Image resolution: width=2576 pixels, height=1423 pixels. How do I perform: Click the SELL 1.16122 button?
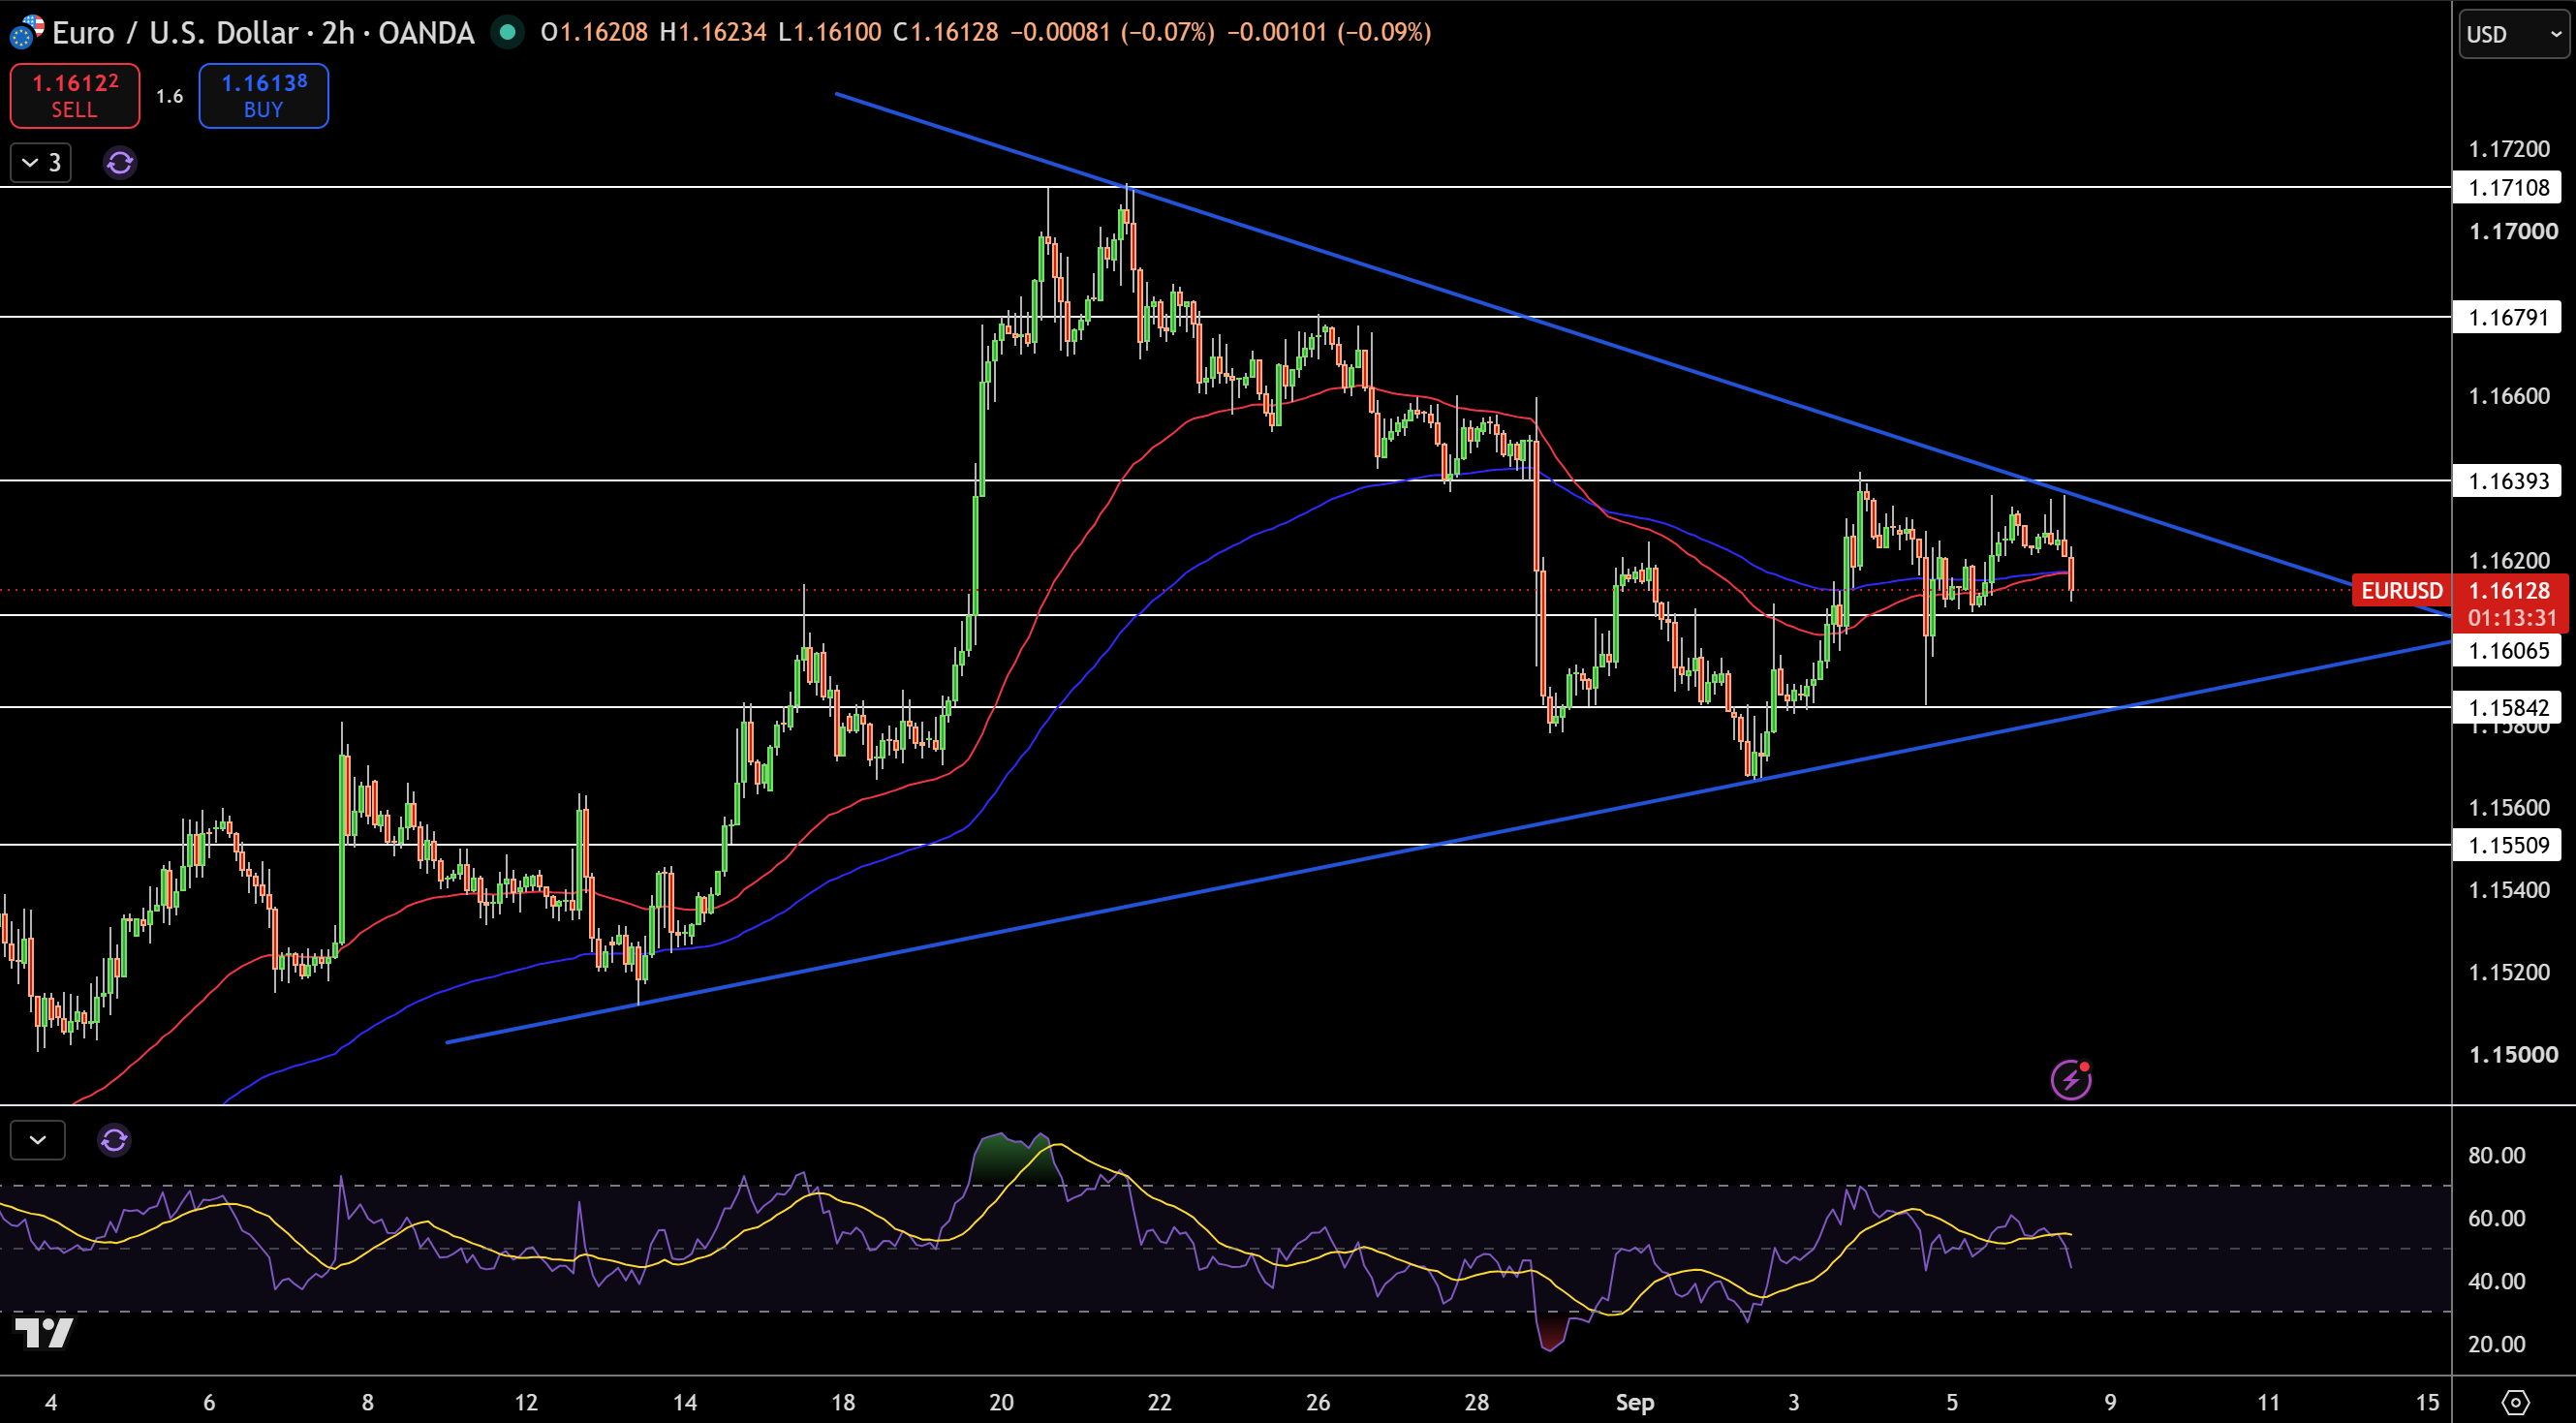(75, 96)
